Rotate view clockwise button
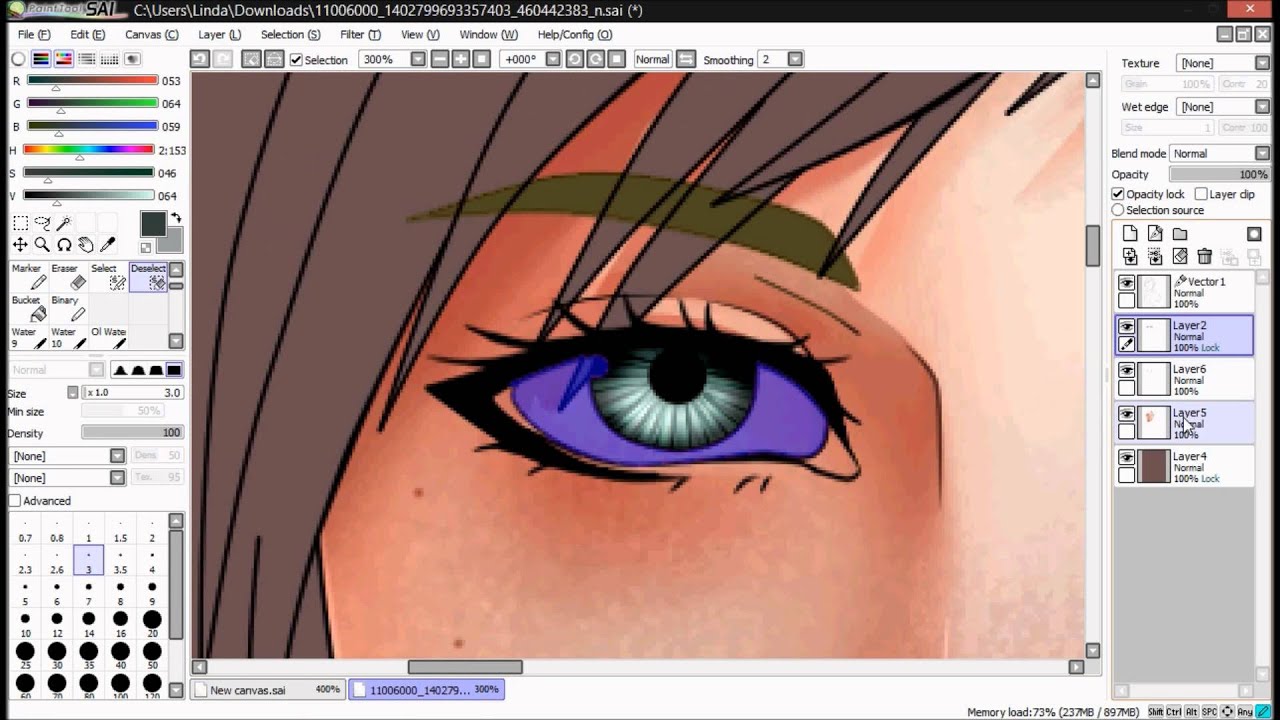The height and width of the screenshot is (720, 1280). [x=596, y=59]
